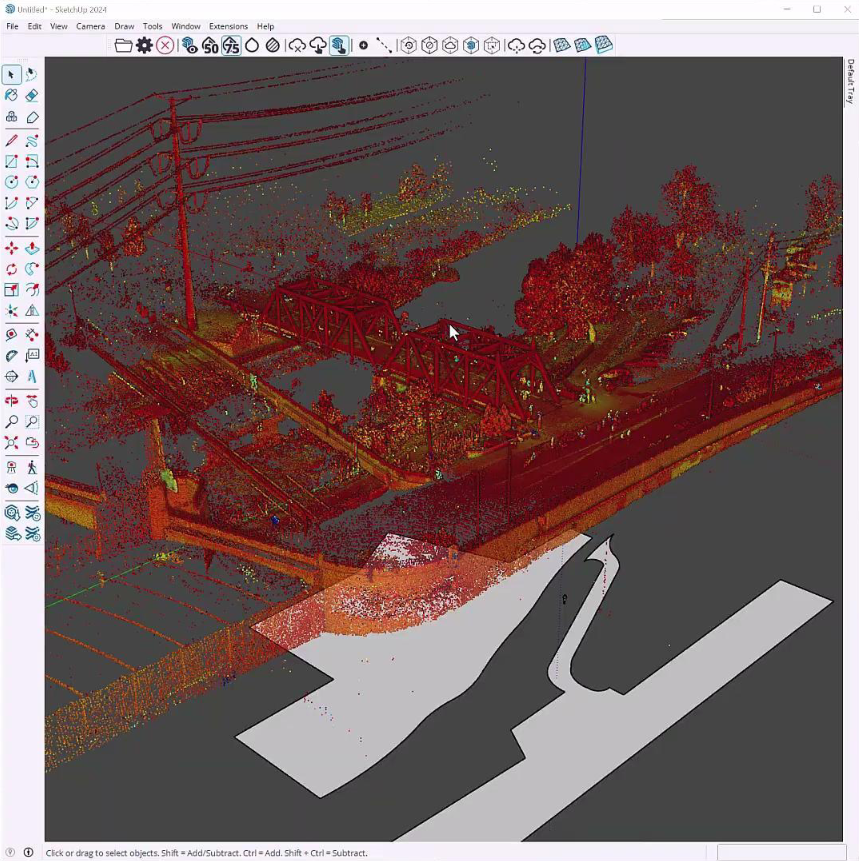
Task: Toggle point cloud visibility with red X icon
Action: point(167,45)
